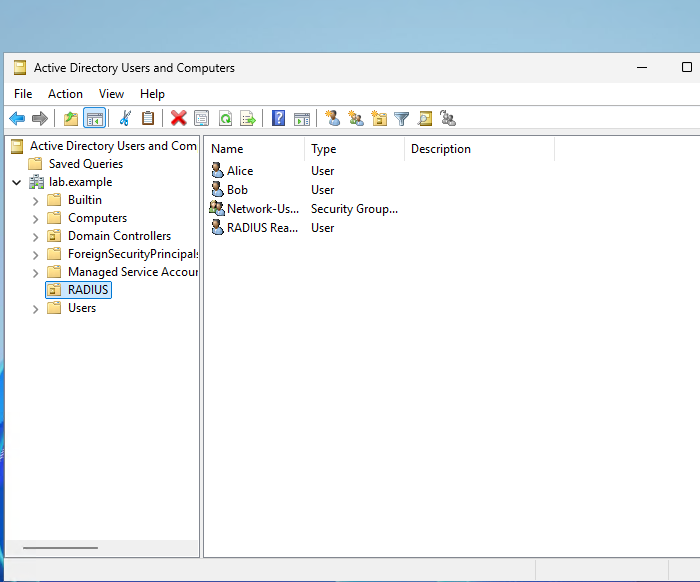Go back with the blue Back arrow
Viewport: 700px width, 582px height.
pos(17,118)
